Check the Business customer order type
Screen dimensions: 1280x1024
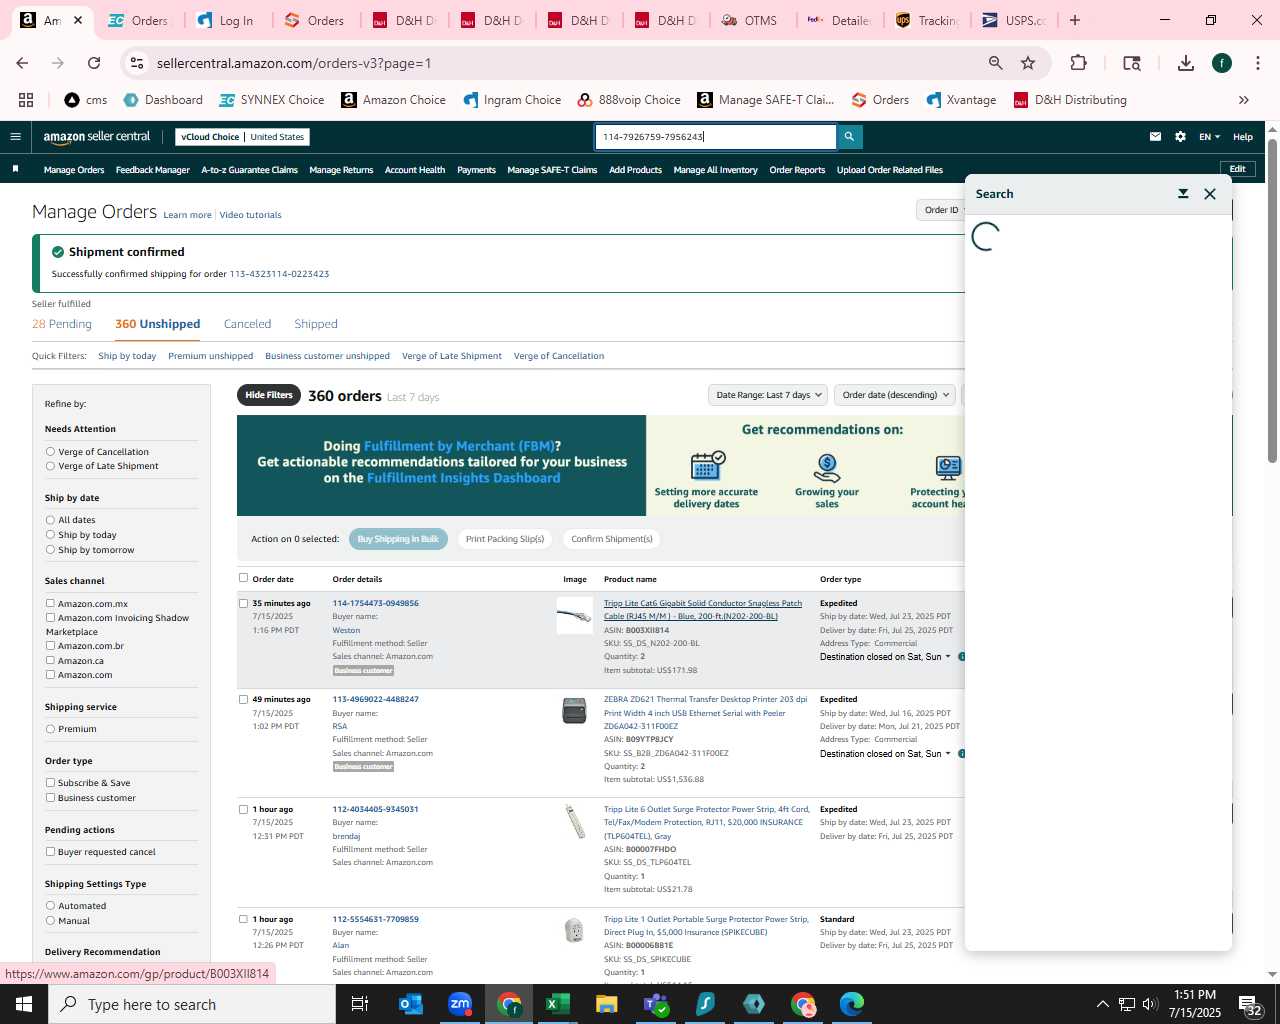click(50, 798)
